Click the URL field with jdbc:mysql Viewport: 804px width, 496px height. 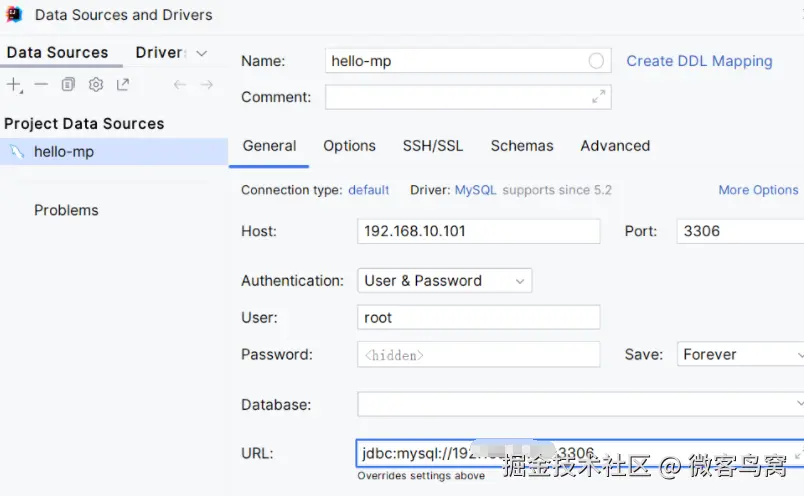(580, 453)
